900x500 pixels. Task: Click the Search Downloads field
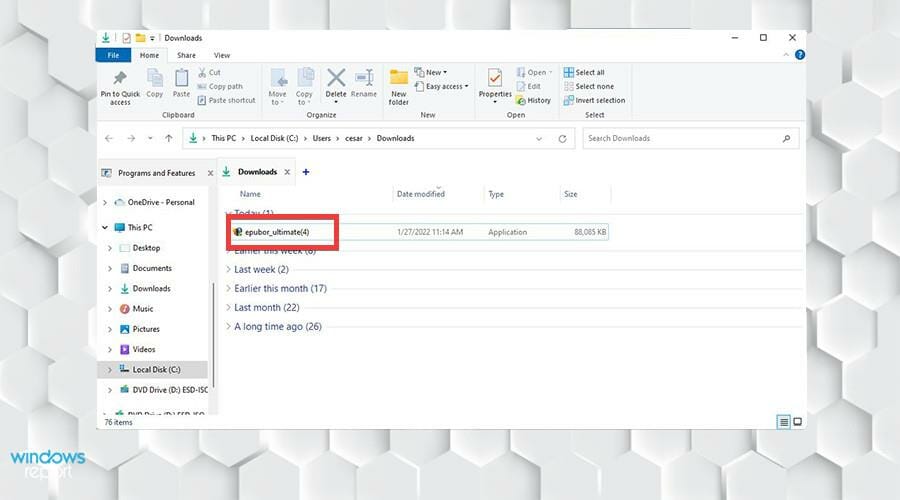click(690, 138)
